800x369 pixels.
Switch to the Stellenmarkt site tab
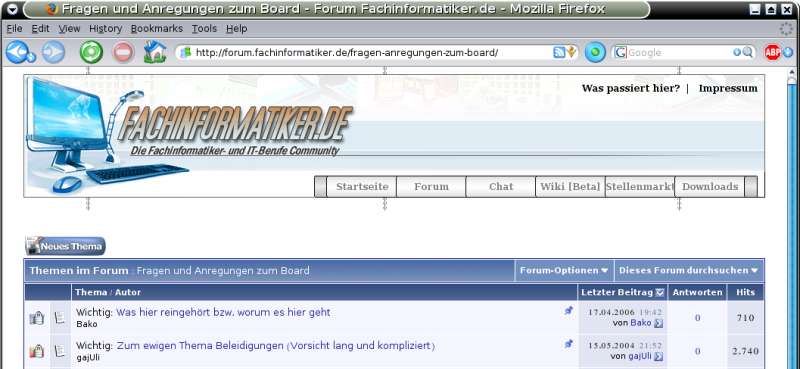tap(640, 187)
